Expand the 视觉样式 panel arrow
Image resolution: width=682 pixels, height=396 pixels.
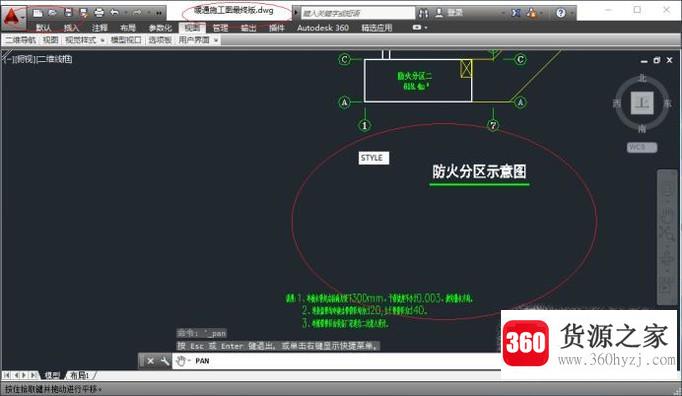(x=102, y=40)
